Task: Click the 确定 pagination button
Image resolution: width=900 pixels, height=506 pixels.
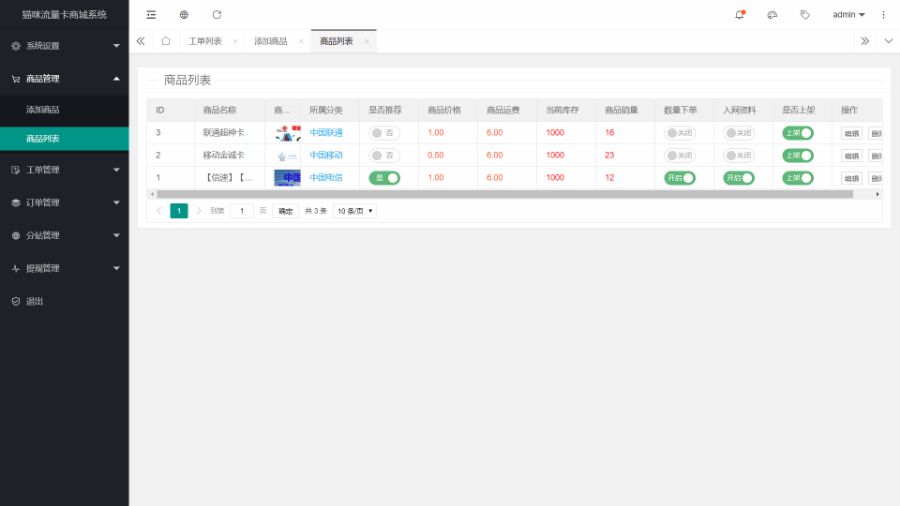Action: (x=285, y=211)
